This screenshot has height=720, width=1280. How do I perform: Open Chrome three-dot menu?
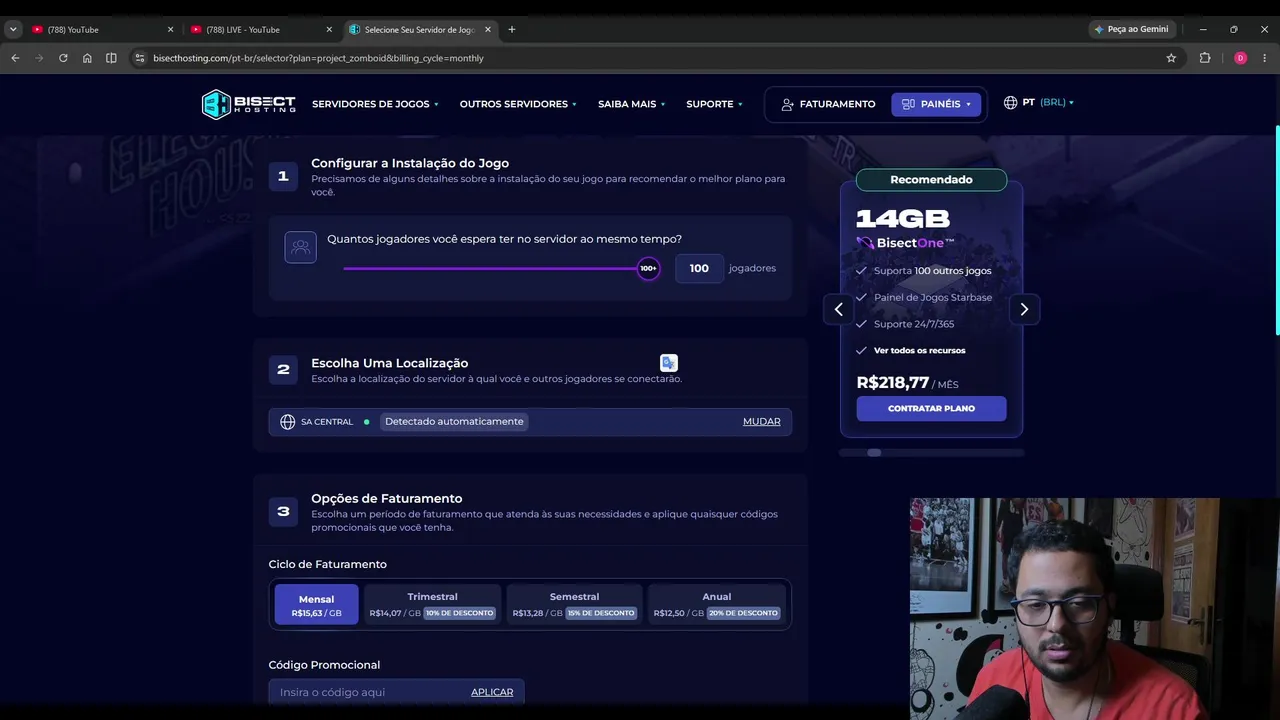click(x=1265, y=58)
